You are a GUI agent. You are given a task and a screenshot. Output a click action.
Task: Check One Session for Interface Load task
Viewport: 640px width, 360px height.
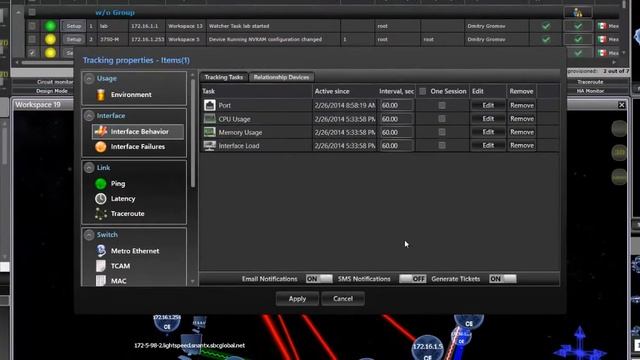point(442,145)
